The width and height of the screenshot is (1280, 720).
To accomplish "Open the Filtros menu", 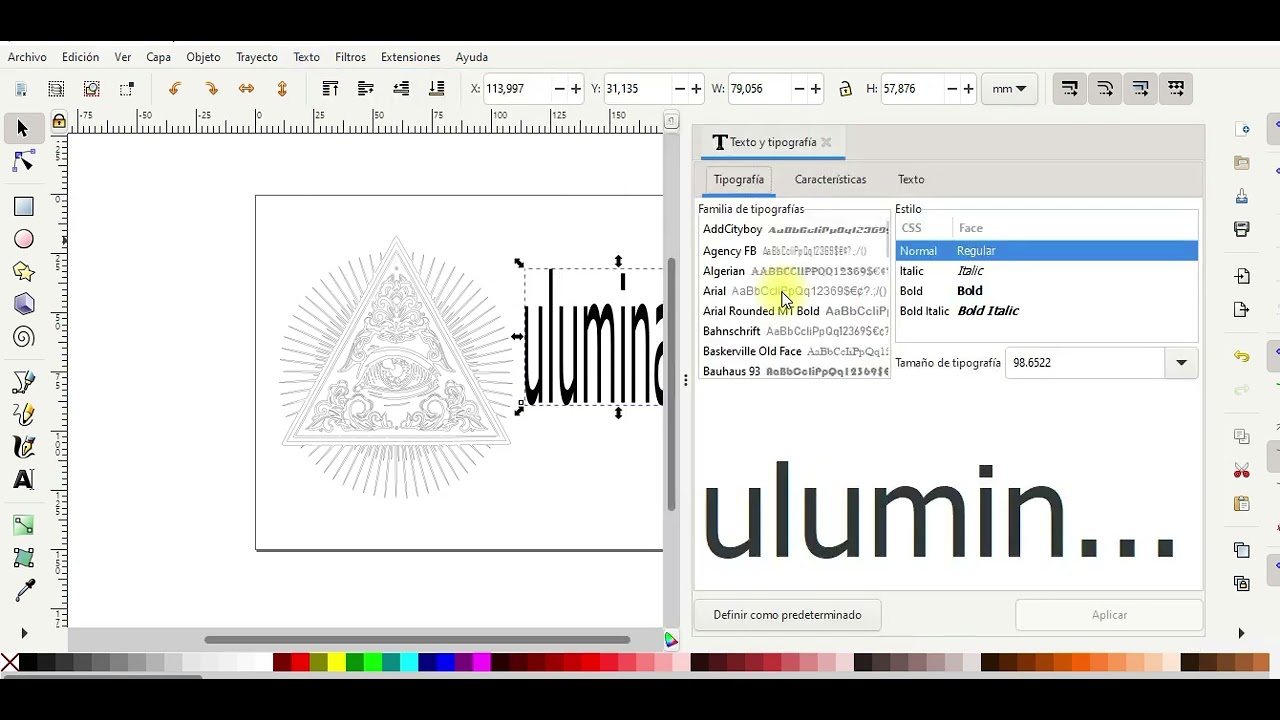I will coord(350,57).
